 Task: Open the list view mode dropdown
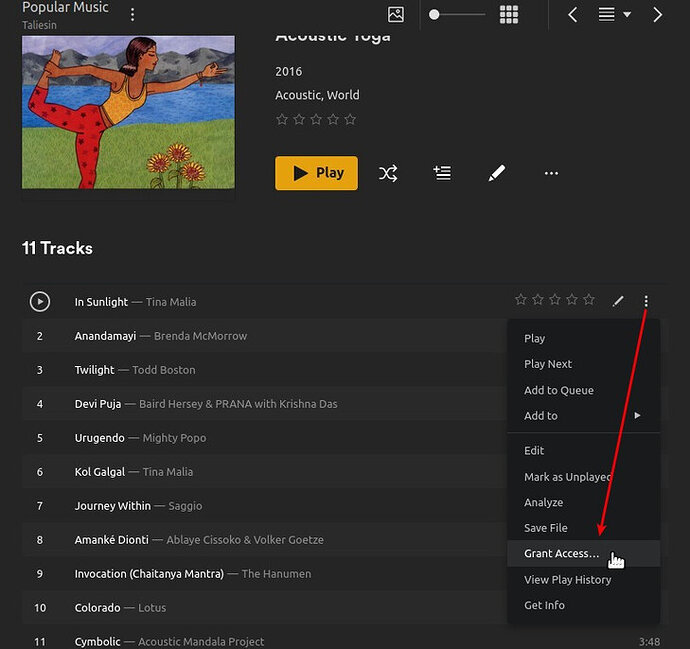pos(614,15)
